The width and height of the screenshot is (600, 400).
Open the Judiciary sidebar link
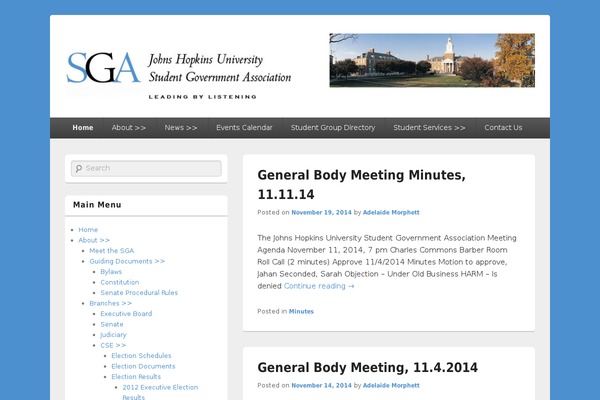[113, 335]
